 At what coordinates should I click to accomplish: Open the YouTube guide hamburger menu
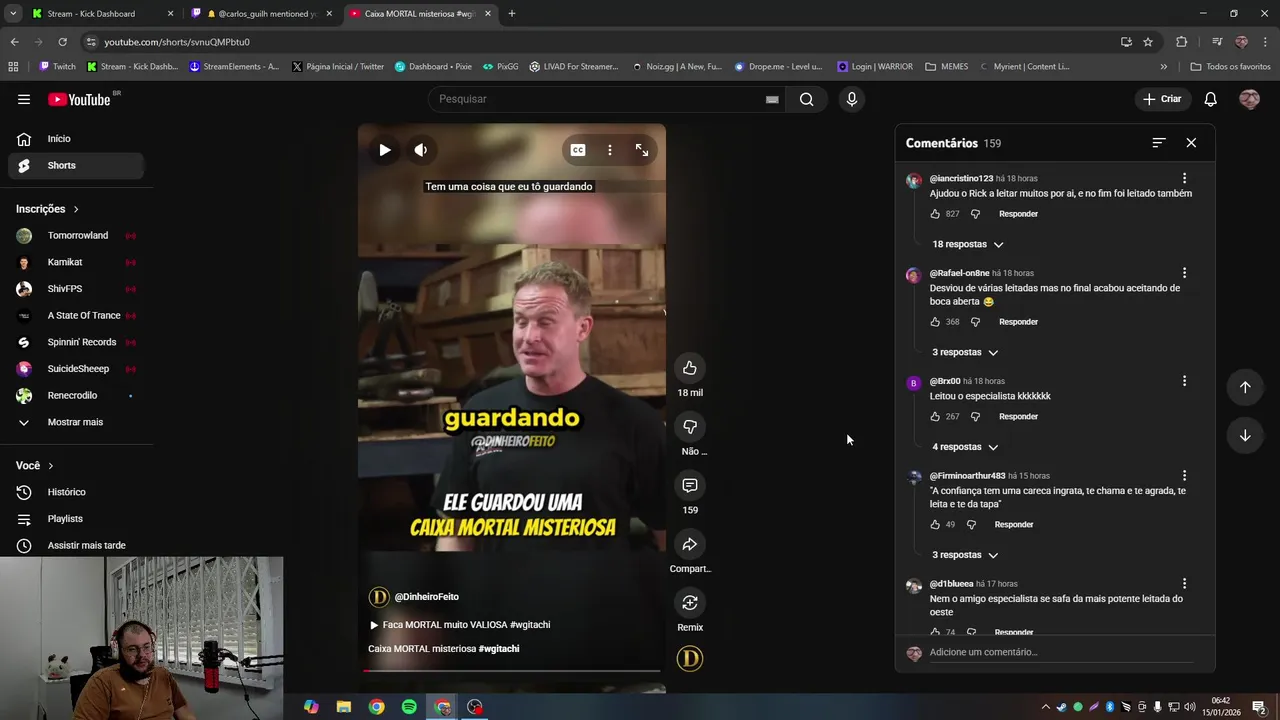tap(24, 99)
